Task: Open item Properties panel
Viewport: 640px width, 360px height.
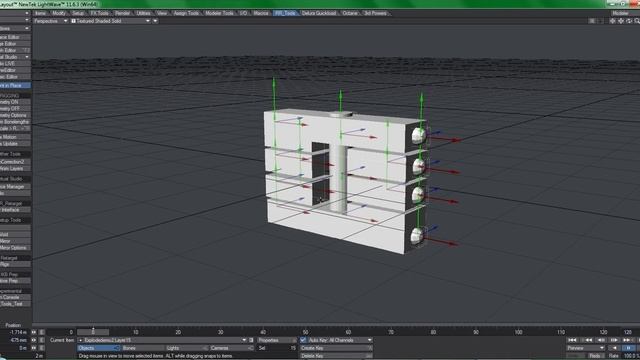Action: pyautogui.click(x=277, y=340)
